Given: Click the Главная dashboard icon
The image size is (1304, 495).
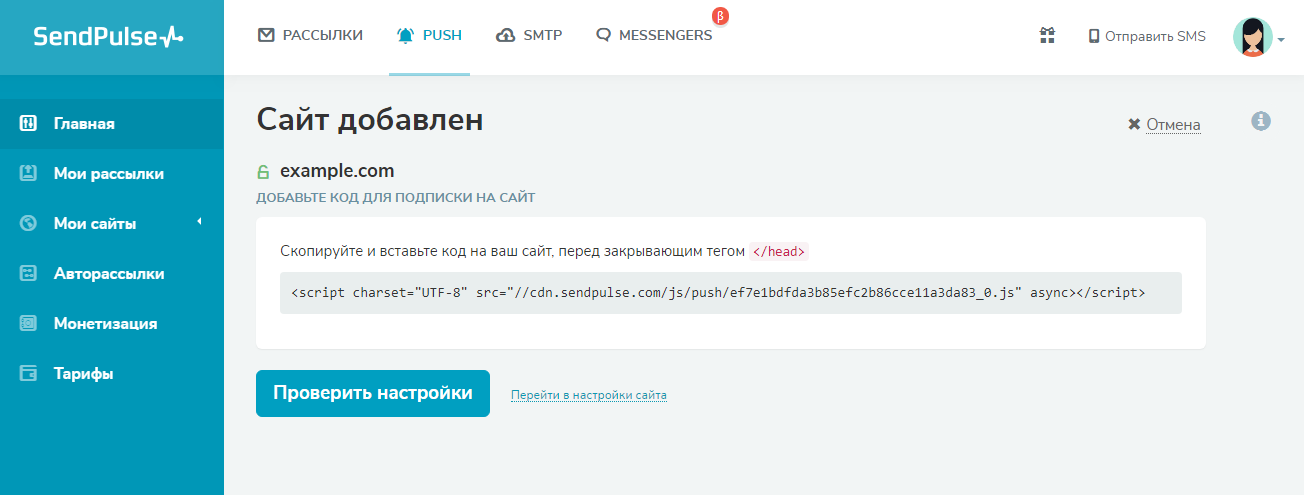Looking at the screenshot, I should (x=29, y=124).
